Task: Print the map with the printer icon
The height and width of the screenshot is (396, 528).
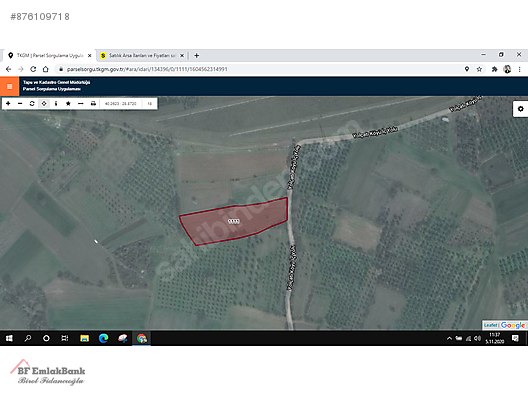Action: (x=93, y=103)
